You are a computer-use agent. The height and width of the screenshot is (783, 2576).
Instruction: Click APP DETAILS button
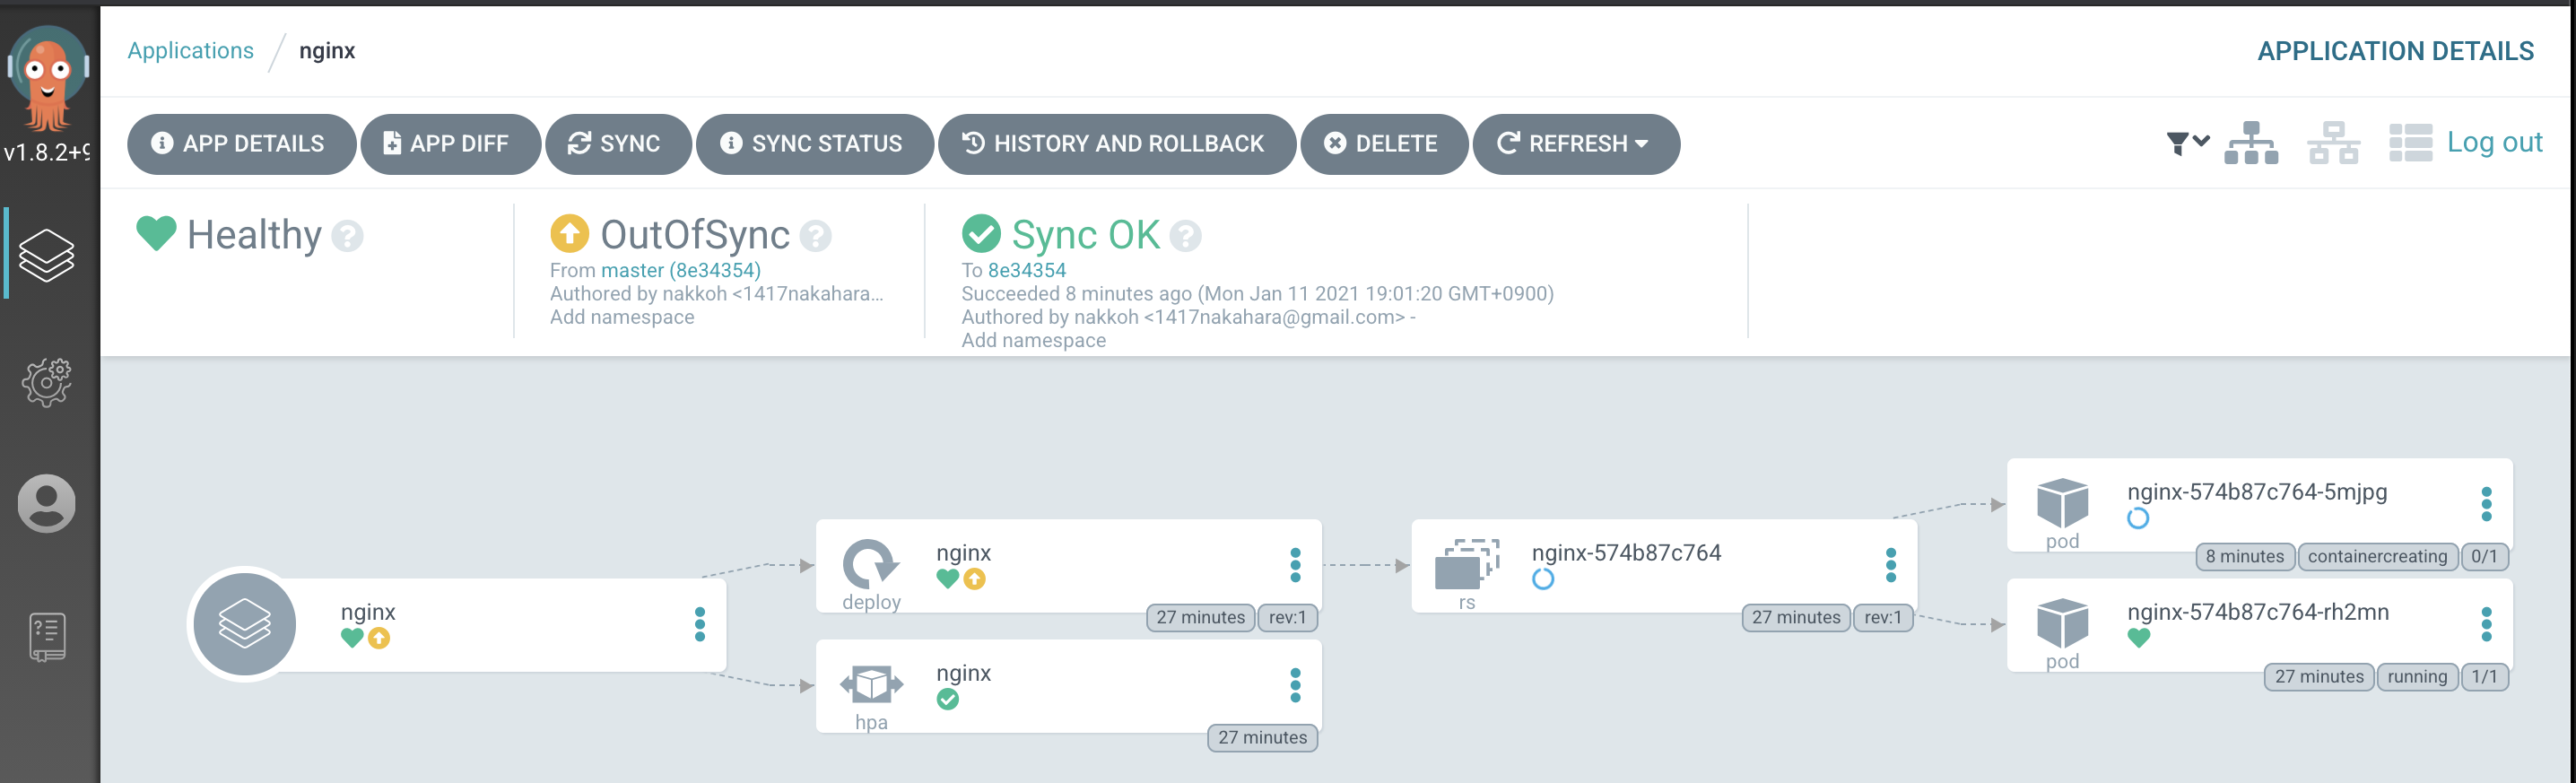pyautogui.click(x=241, y=144)
